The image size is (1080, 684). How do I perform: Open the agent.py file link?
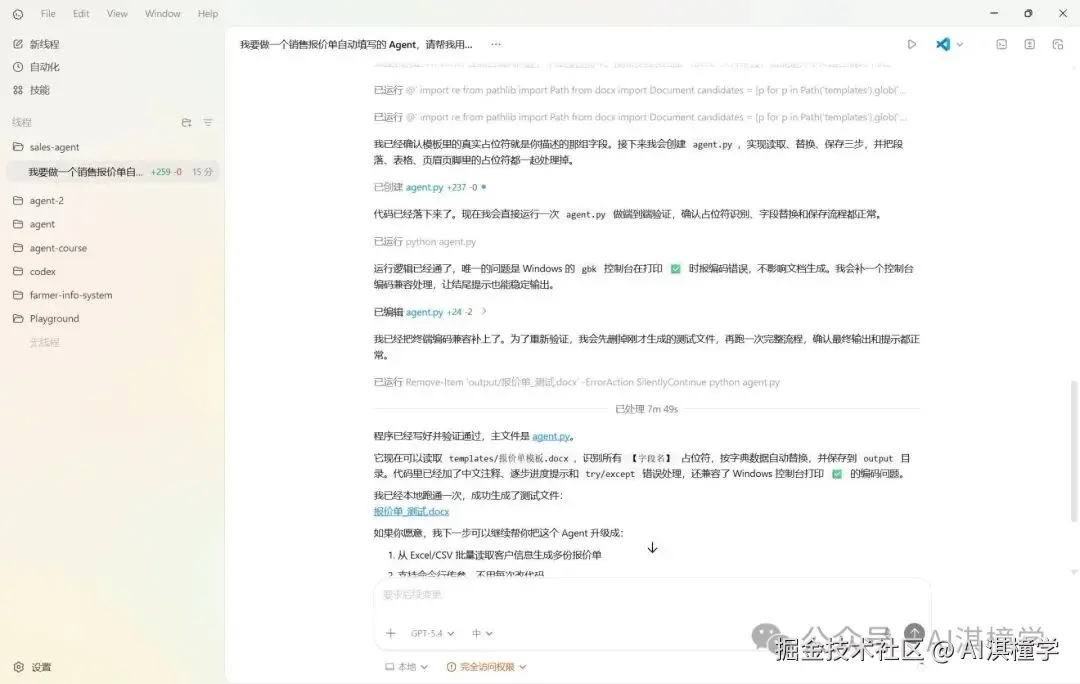[x=551, y=435]
